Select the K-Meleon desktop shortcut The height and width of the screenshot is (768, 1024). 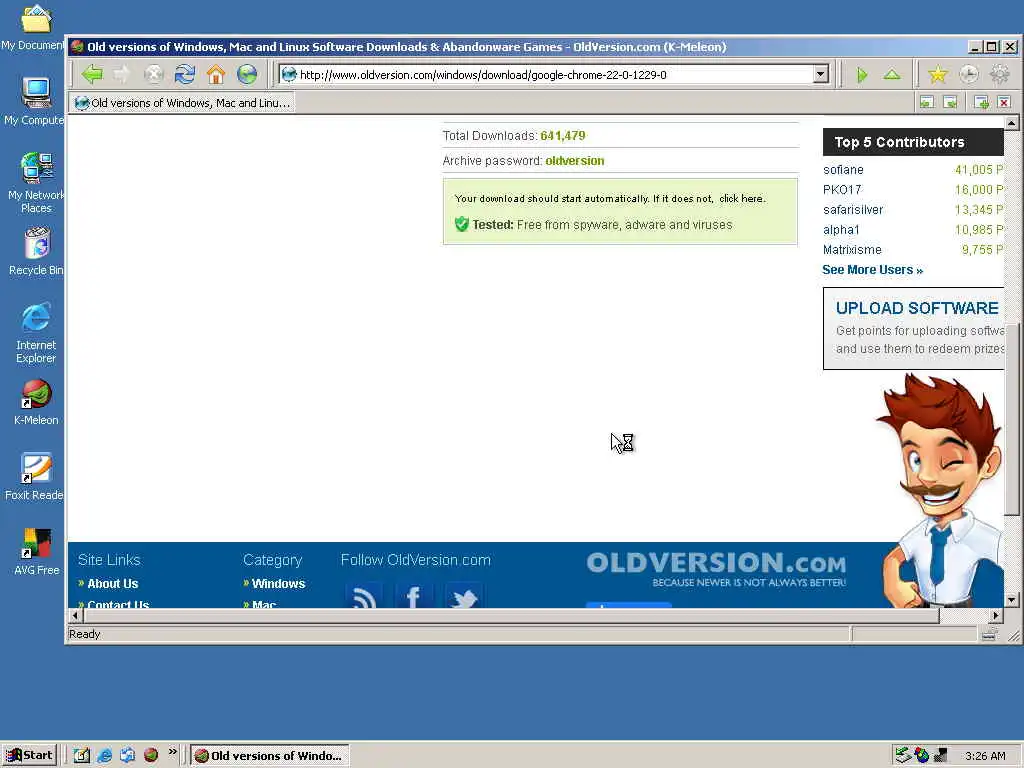tap(37, 402)
